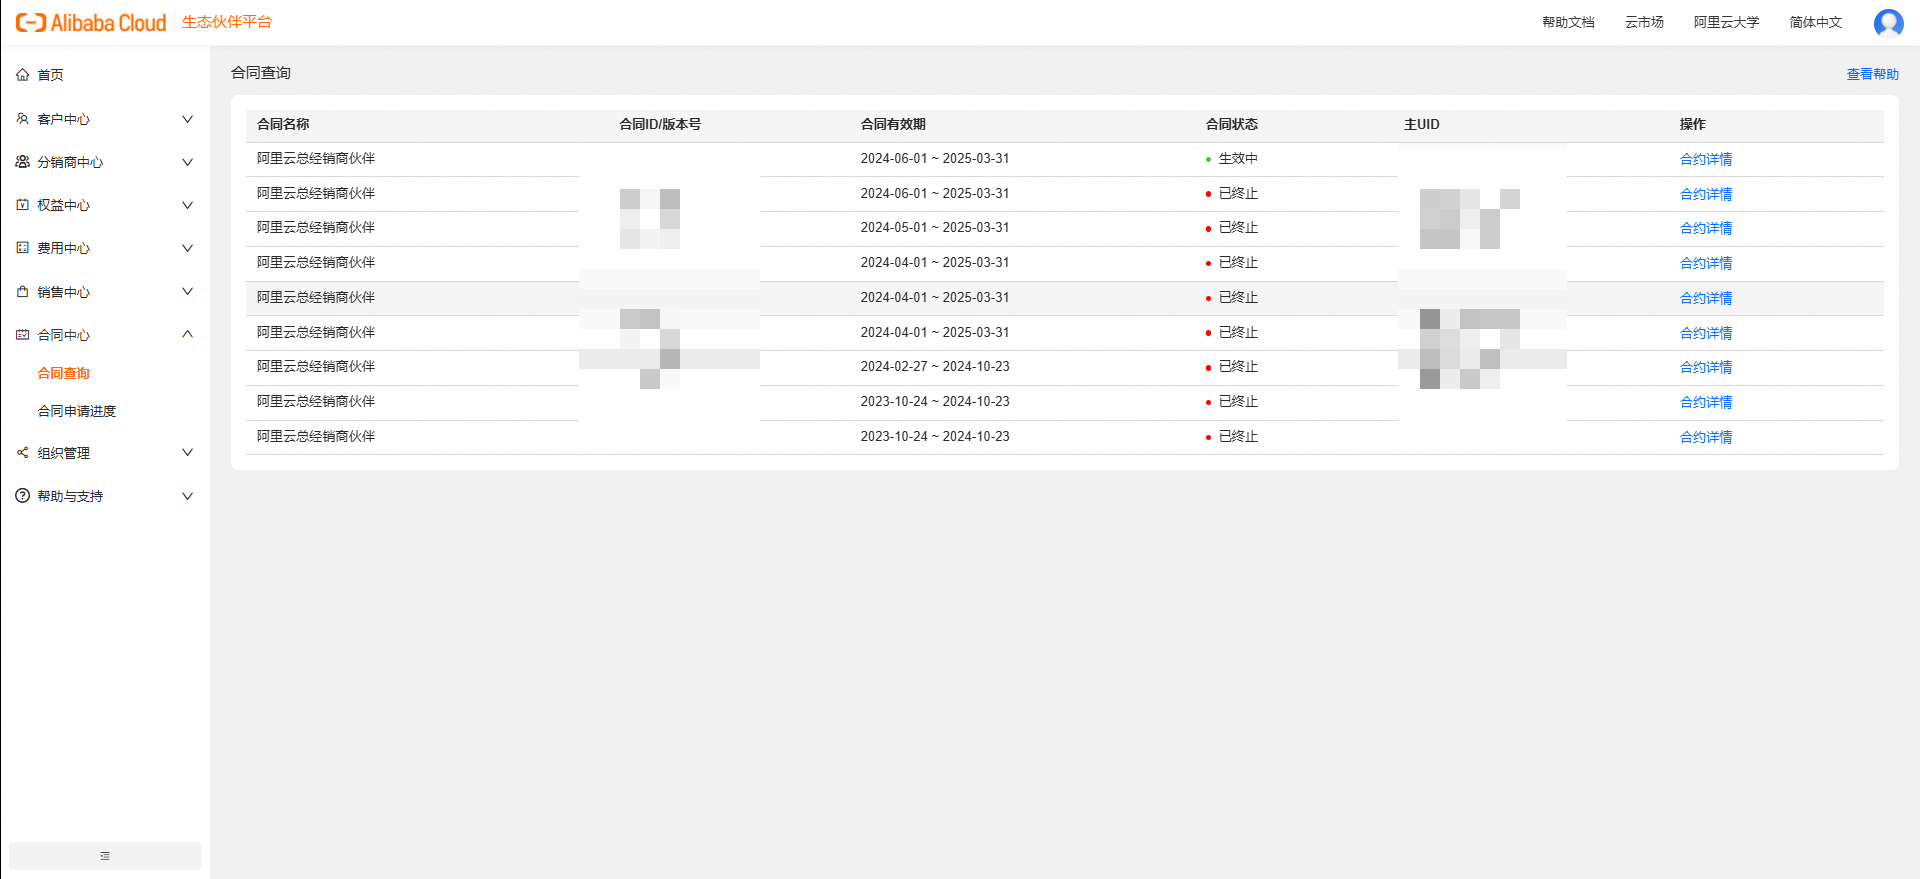Click the 权益中心 icon

tap(23, 205)
